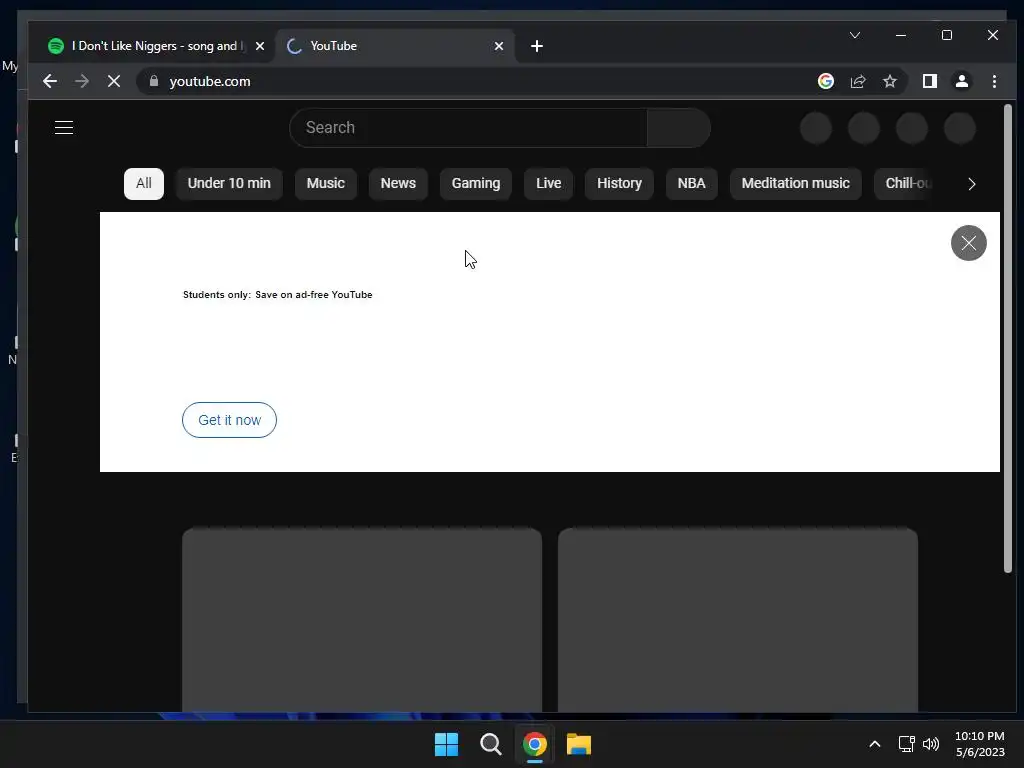Open a new tab with plus button
This screenshot has width=1024, height=768.
(x=537, y=46)
